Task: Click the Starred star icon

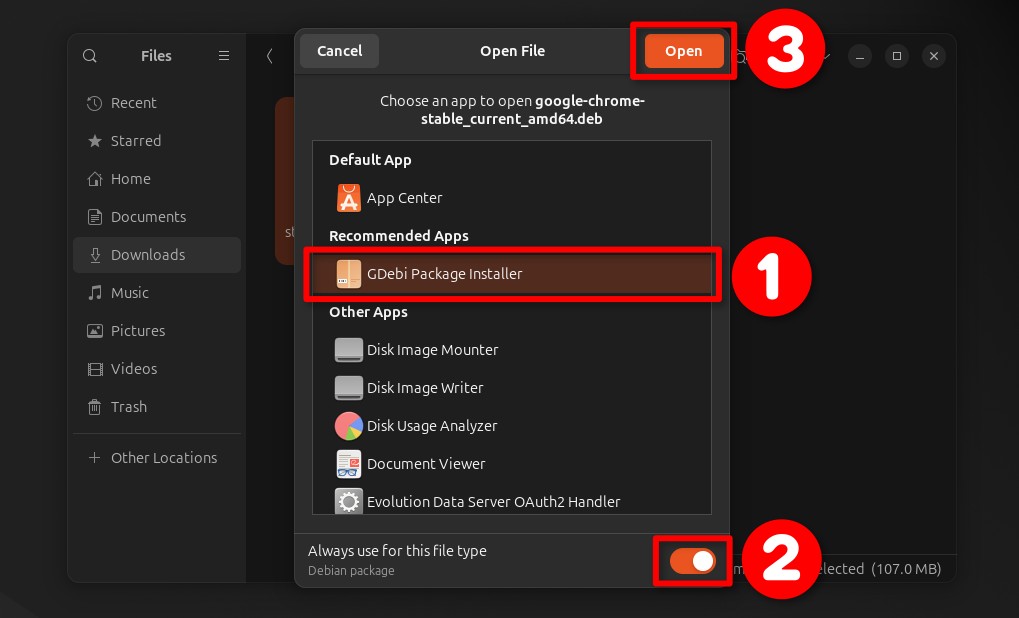Action: pos(95,140)
